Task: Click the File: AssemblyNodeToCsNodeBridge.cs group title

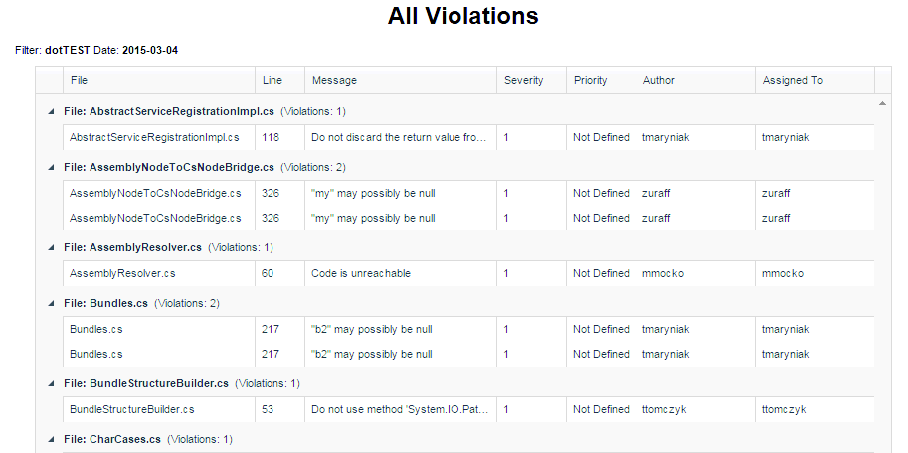Action: 169,167
